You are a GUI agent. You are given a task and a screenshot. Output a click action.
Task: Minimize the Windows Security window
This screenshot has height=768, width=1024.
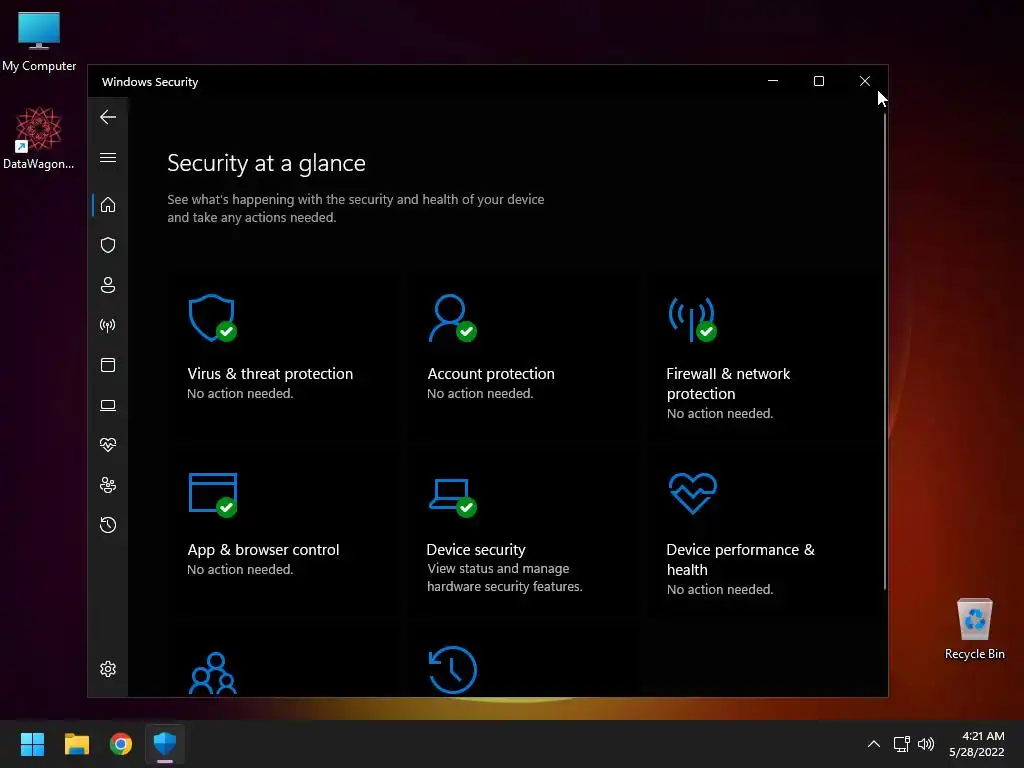pyautogui.click(x=773, y=81)
